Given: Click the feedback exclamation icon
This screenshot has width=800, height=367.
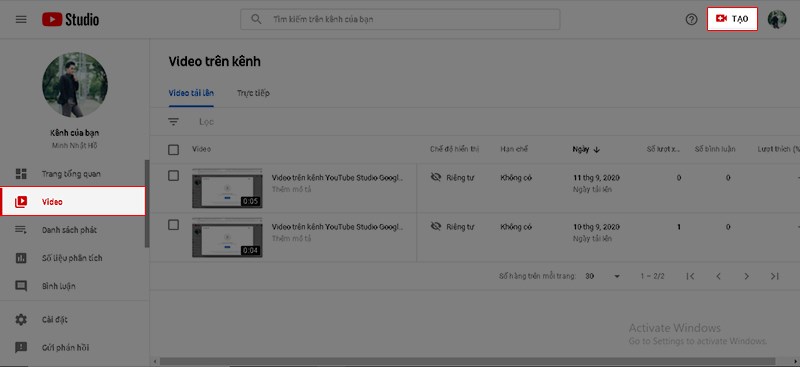Looking at the screenshot, I should [x=21, y=348].
